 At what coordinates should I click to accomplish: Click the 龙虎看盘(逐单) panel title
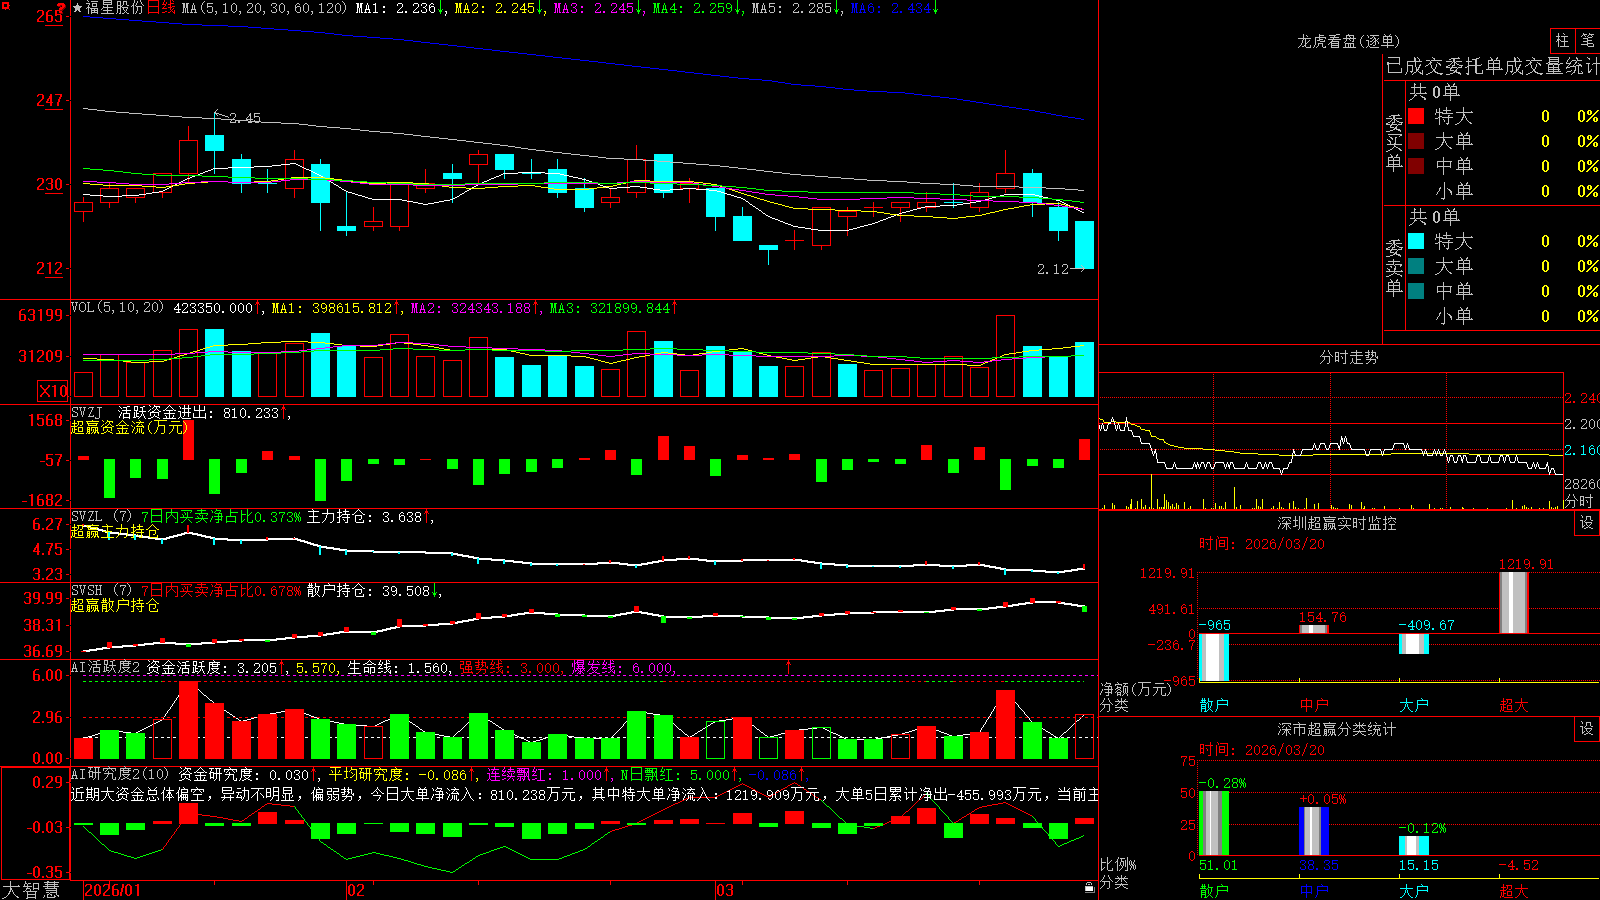(x=1348, y=41)
